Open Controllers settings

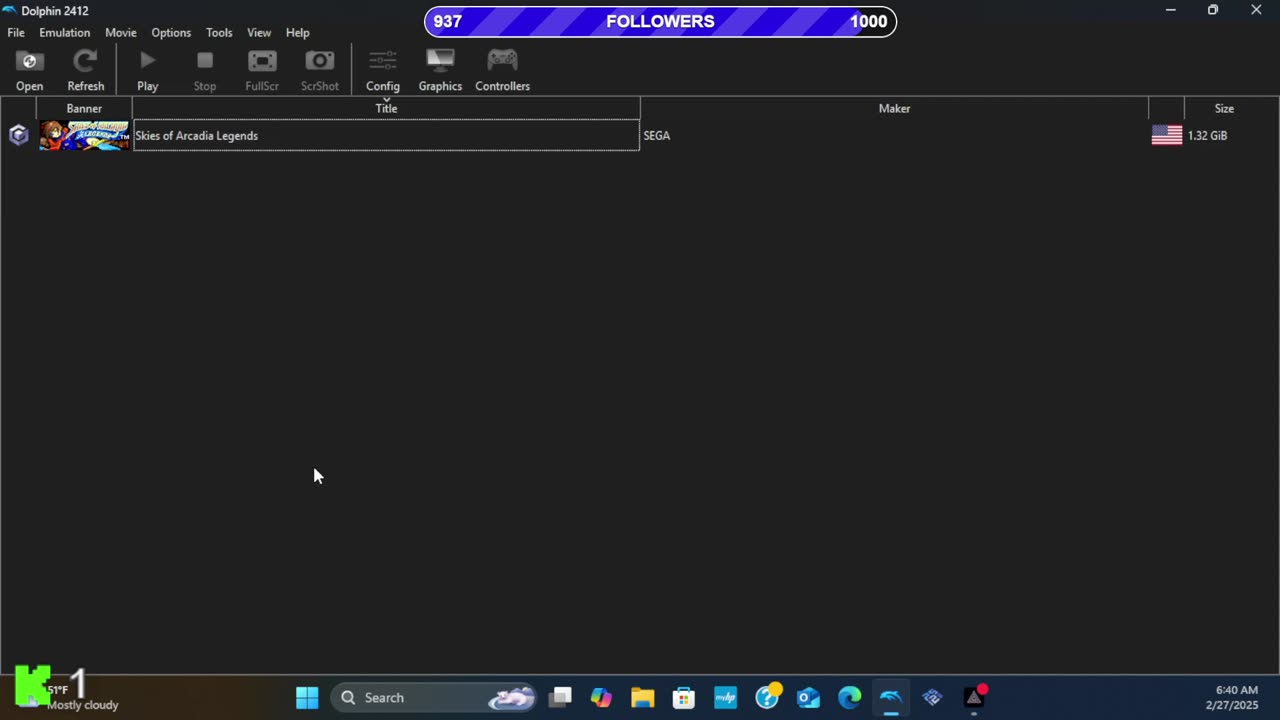point(502,71)
